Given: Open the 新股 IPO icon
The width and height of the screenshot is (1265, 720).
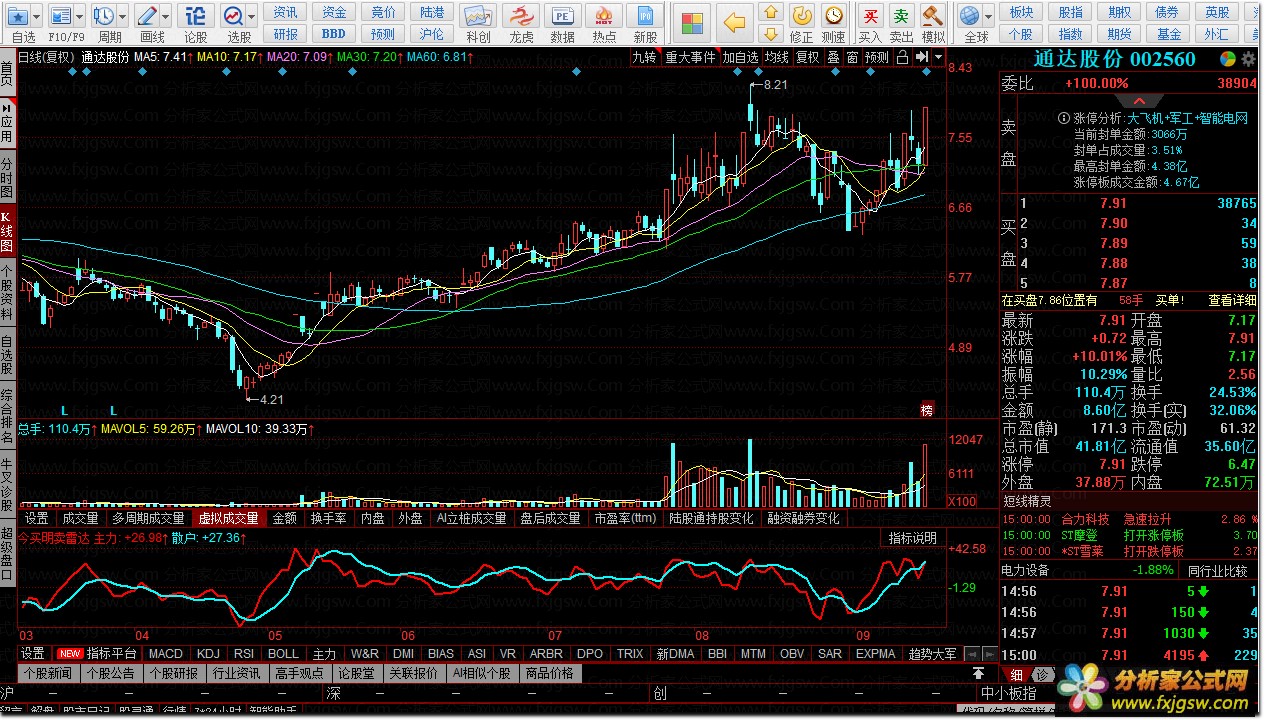Looking at the screenshot, I should (646, 16).
